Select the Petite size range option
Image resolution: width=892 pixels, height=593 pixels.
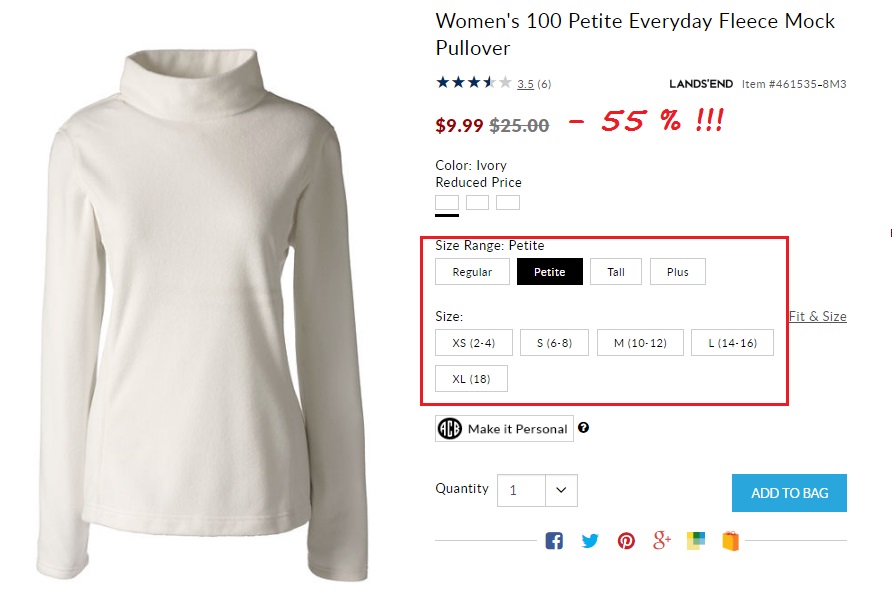tap(549, 272)
